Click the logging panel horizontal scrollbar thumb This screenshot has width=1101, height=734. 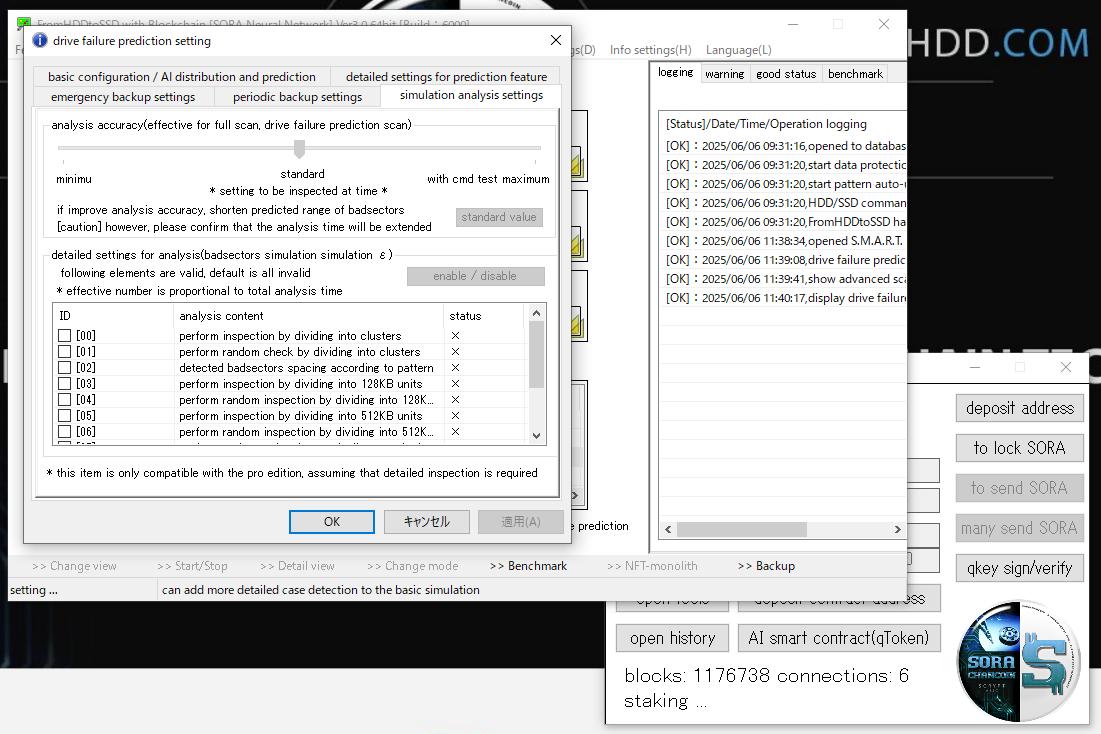pos(741,530)
